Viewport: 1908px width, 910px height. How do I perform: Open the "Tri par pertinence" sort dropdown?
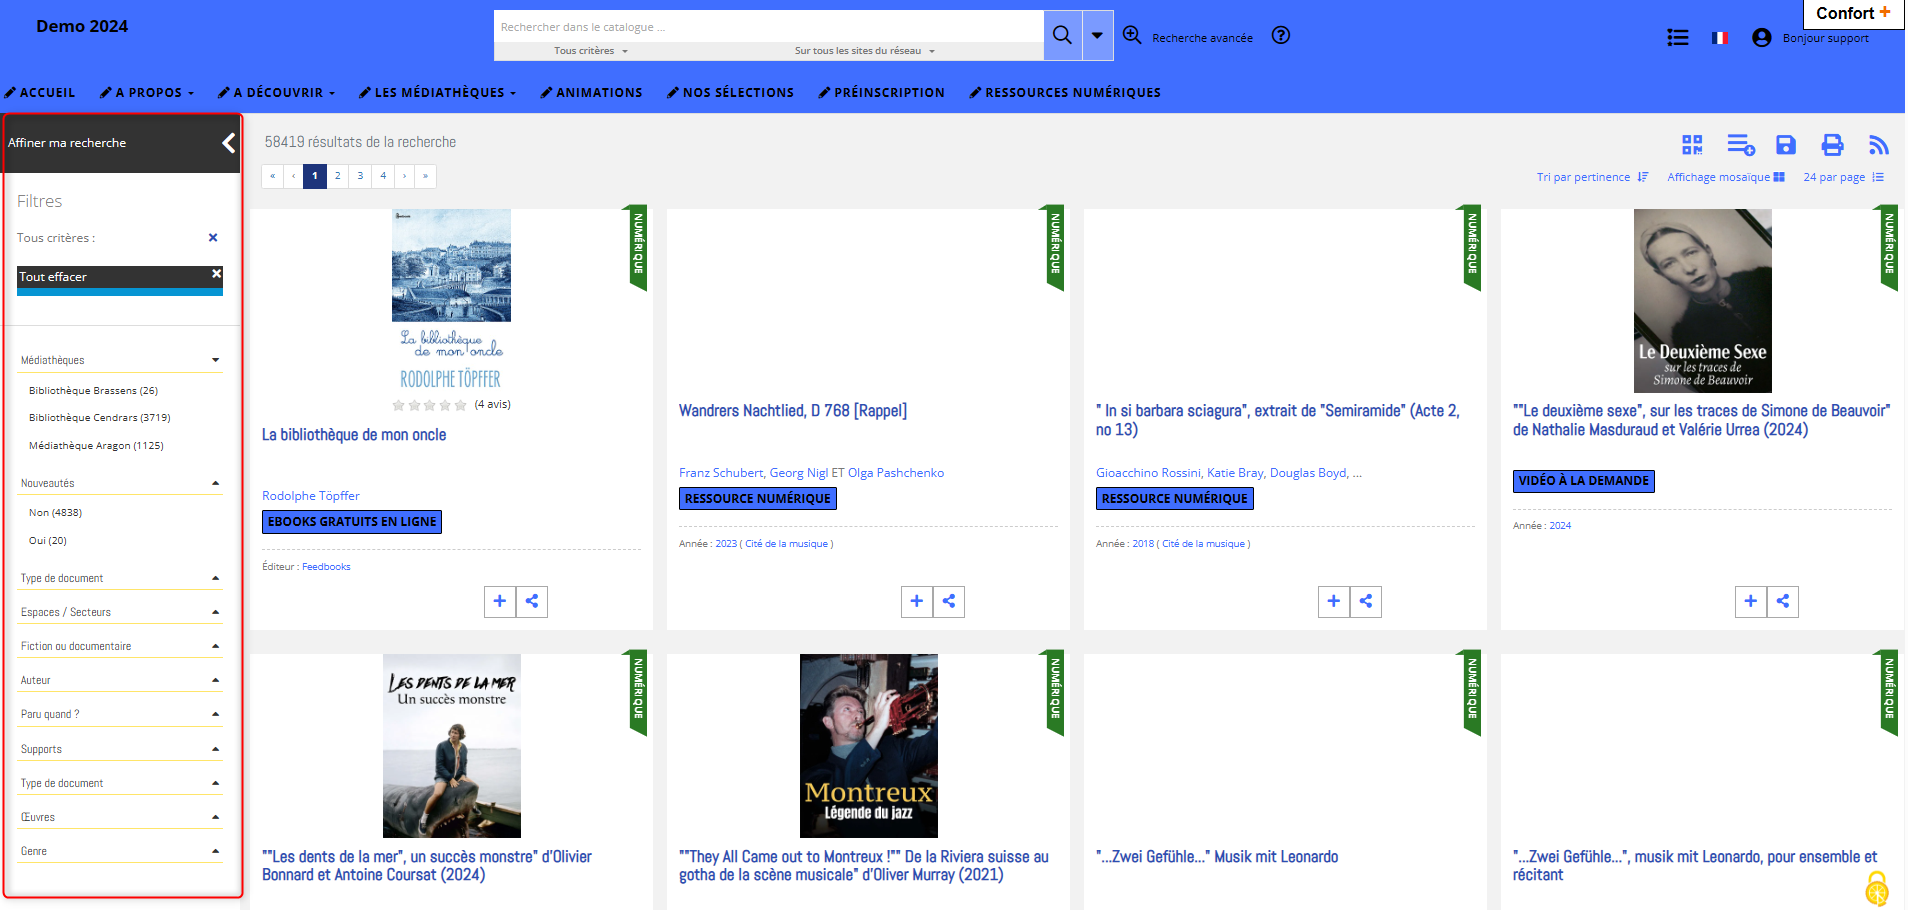pos(1591,177)
